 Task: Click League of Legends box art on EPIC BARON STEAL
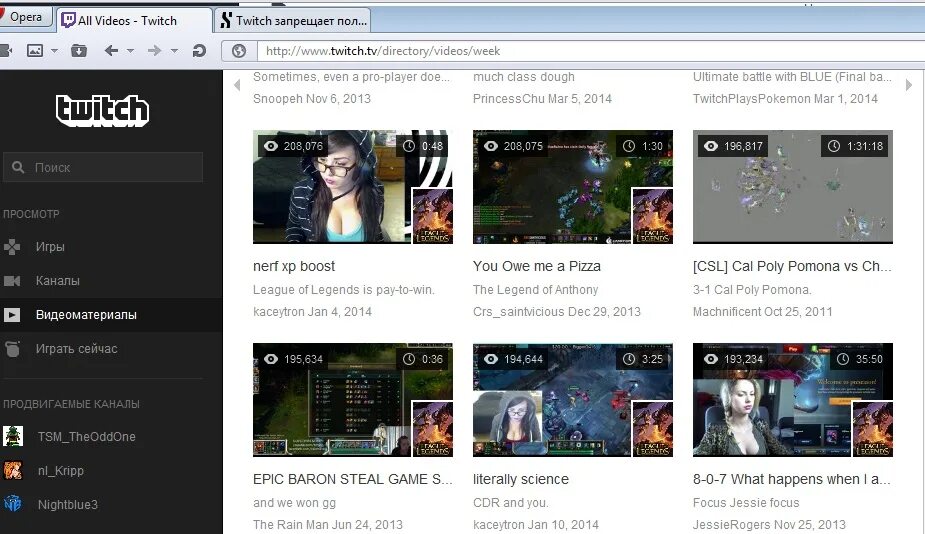432,429
